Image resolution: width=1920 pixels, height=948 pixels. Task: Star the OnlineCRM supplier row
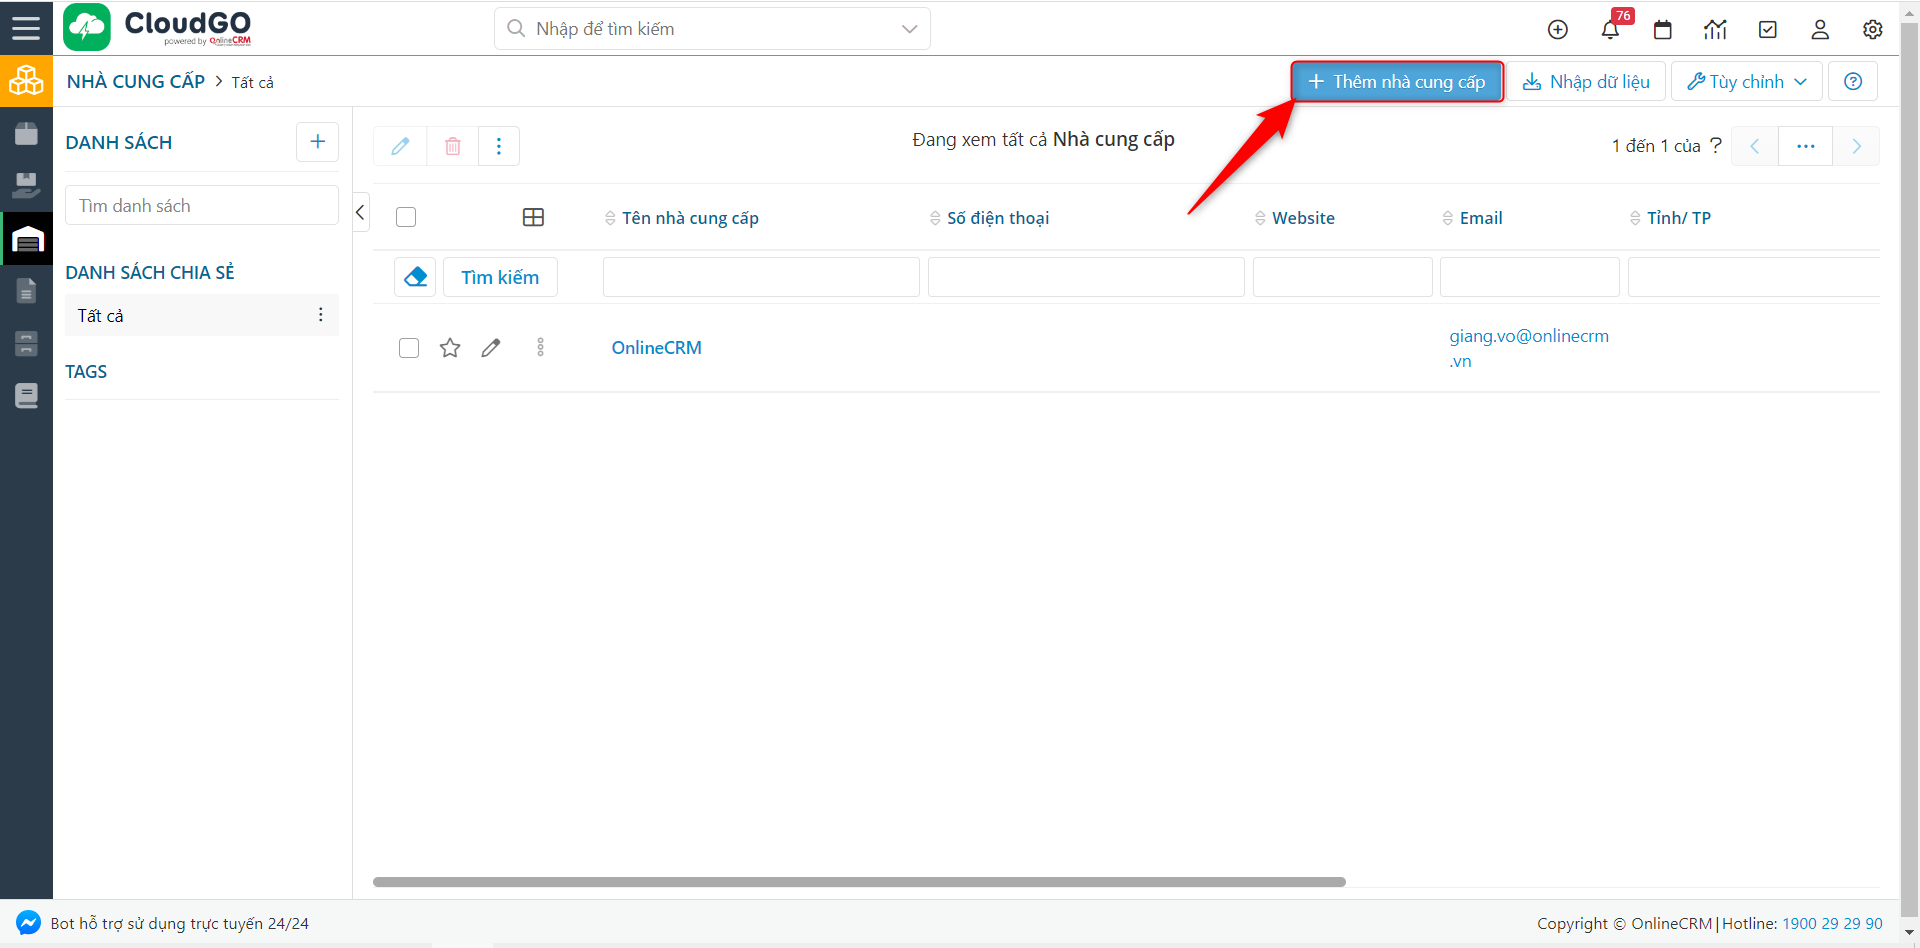click(450, 348)
